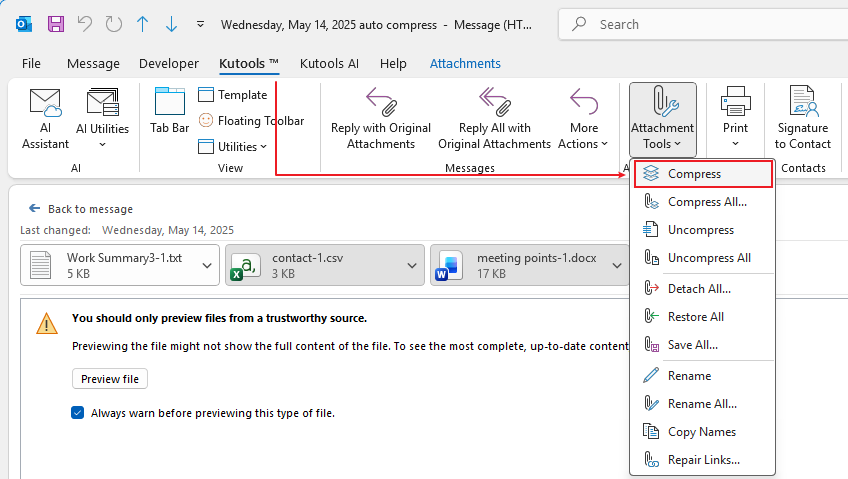Image resolution: width=848 pixels, height=479 pixels.
Task: Select the meeting points-1.docx attachment
Action: click(520, 265)
